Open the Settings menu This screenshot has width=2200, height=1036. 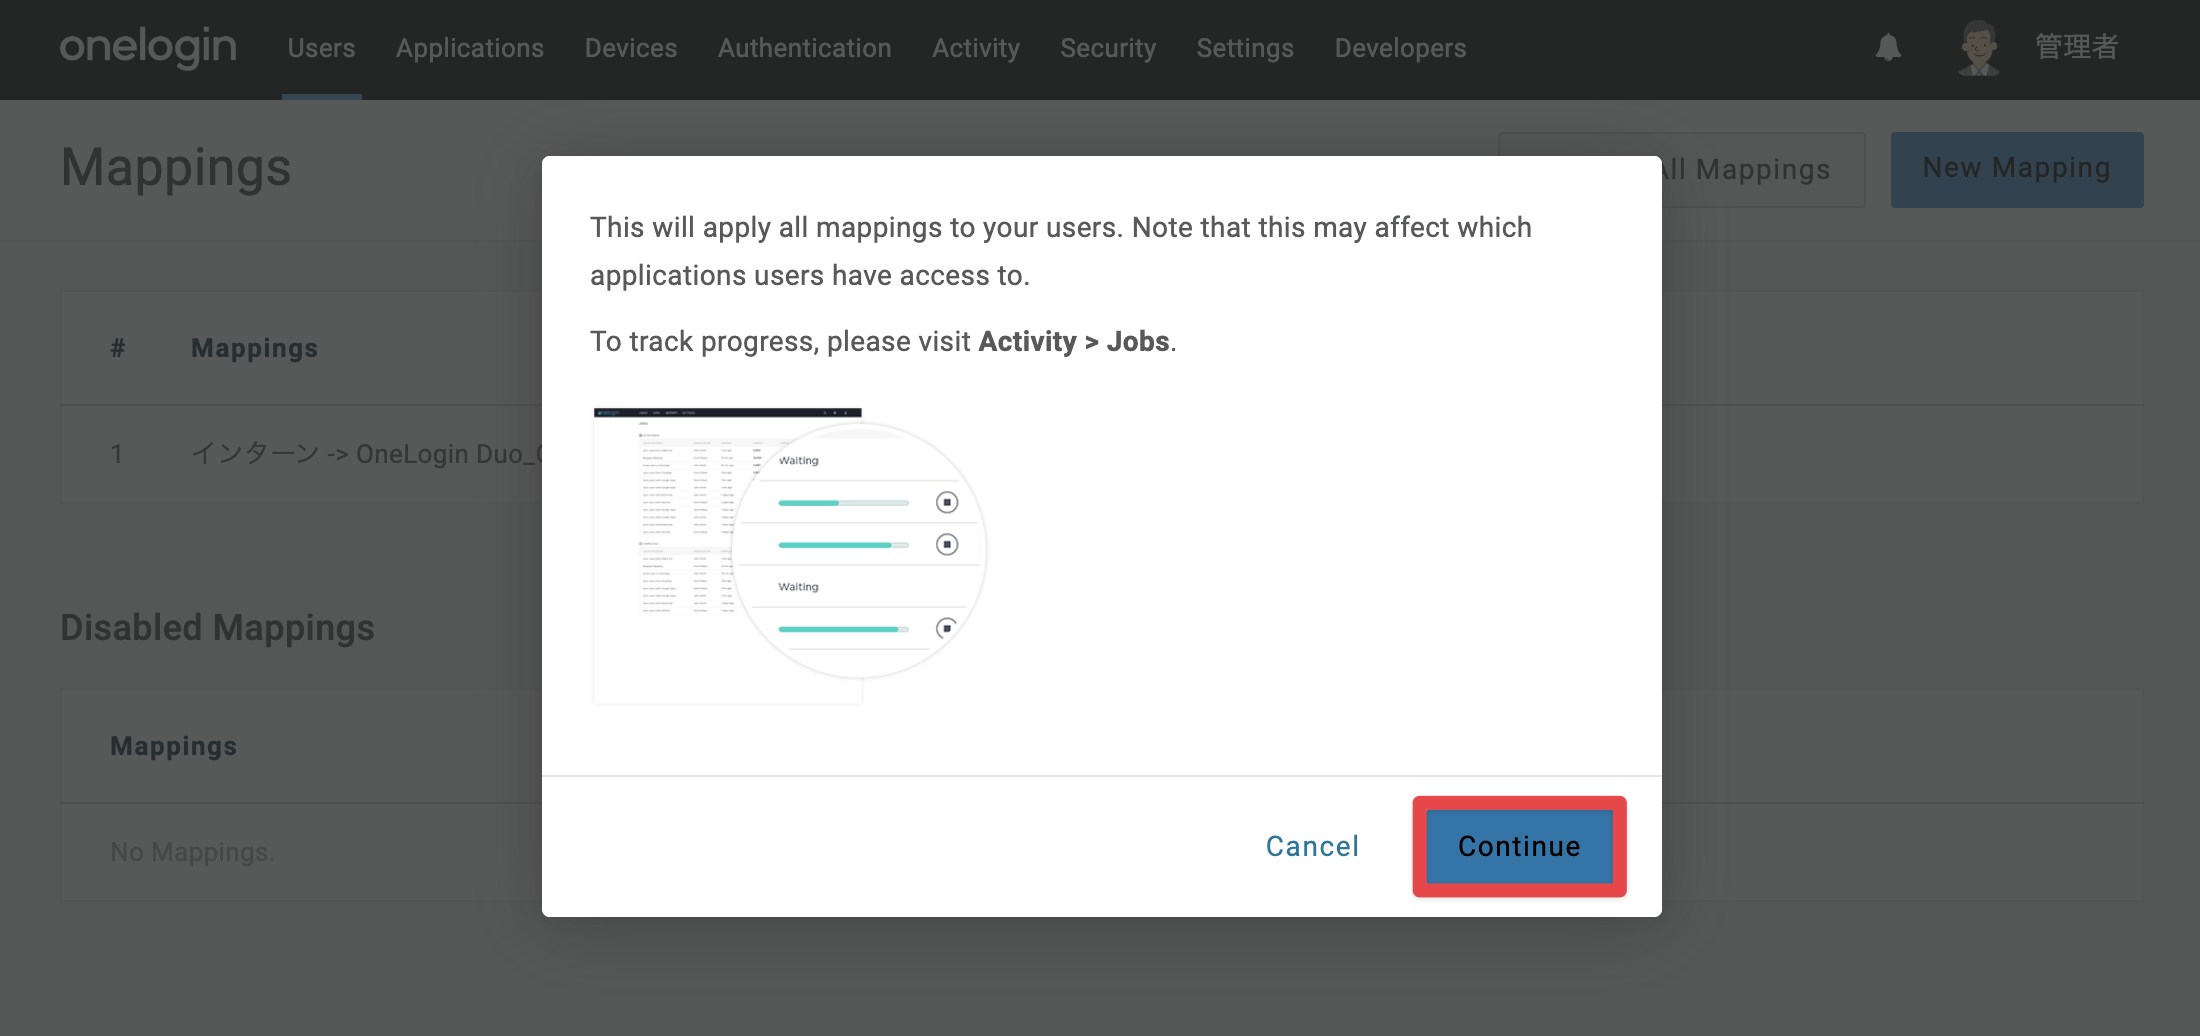pyautogui.click(x=1245, y=48)
